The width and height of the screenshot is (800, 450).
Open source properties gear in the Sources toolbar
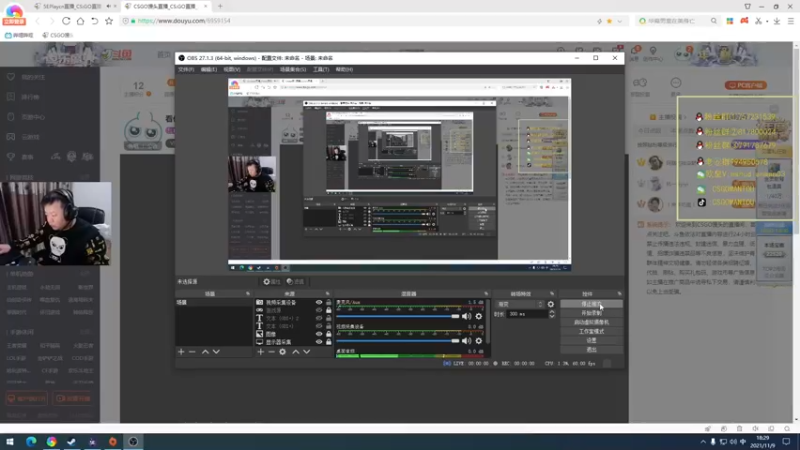click(x=283, y=352)
